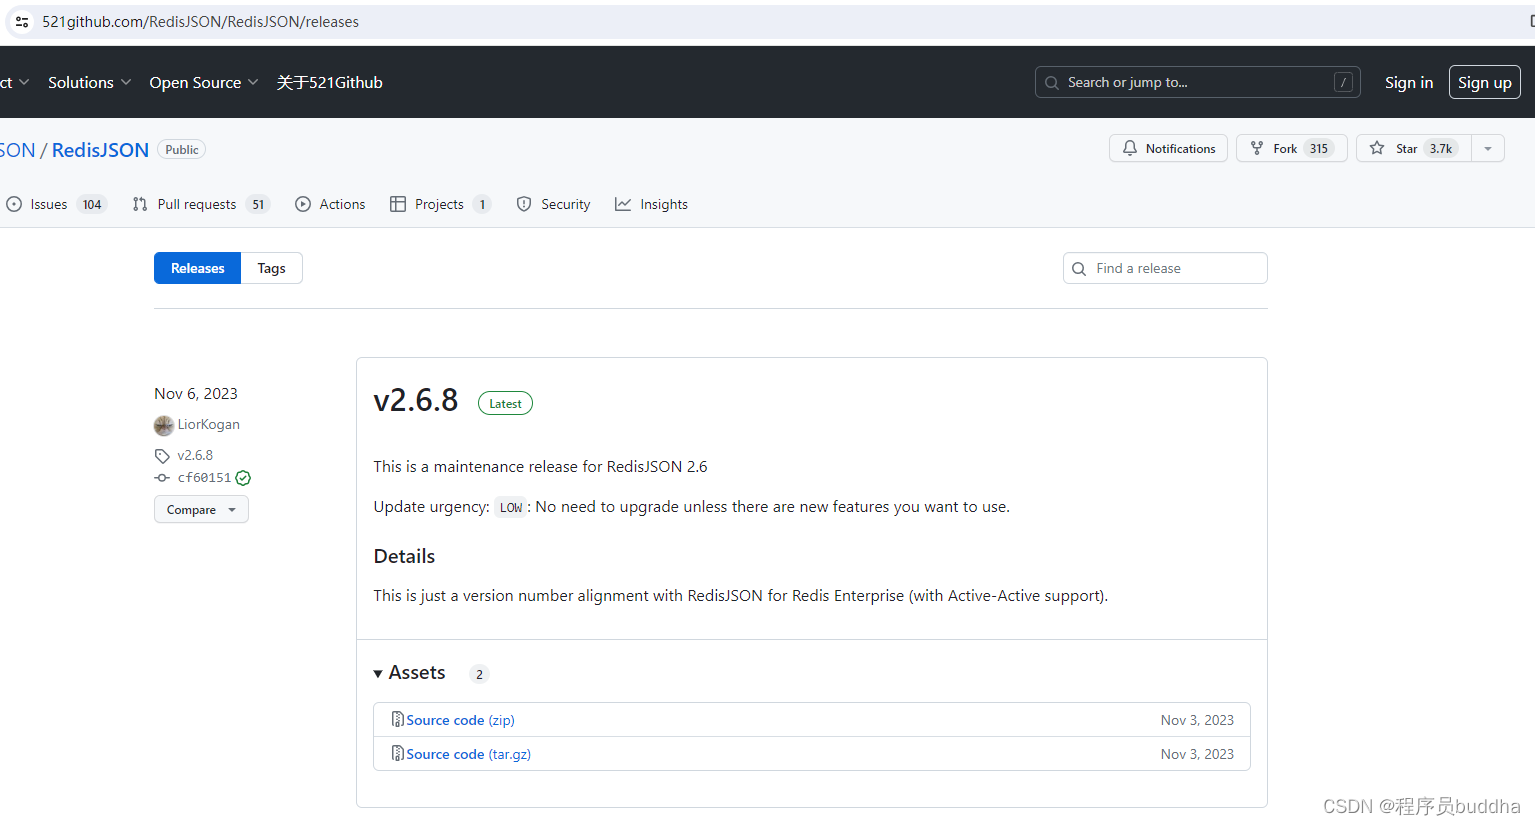Open the Insights tab
The image size is (1535, 825).
651,204
